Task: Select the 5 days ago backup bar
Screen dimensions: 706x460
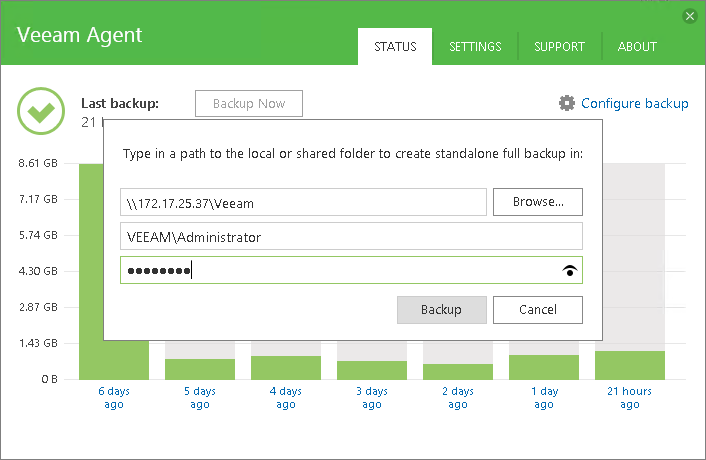Action: pyautogui.click(x=200, y=369)
